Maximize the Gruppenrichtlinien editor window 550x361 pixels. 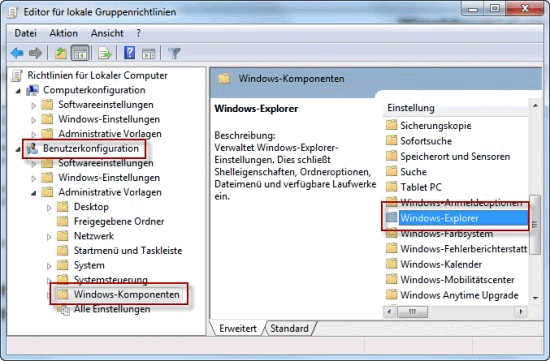click(x=495, y=8)
